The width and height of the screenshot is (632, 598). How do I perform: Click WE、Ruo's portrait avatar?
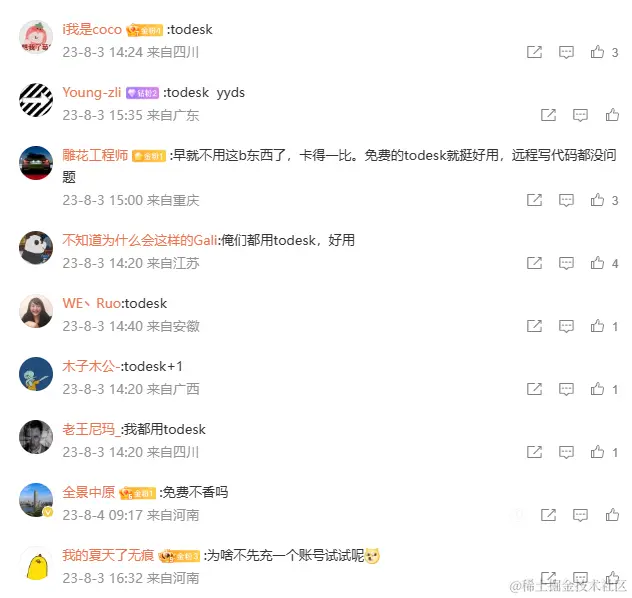[x=36, y=311]
